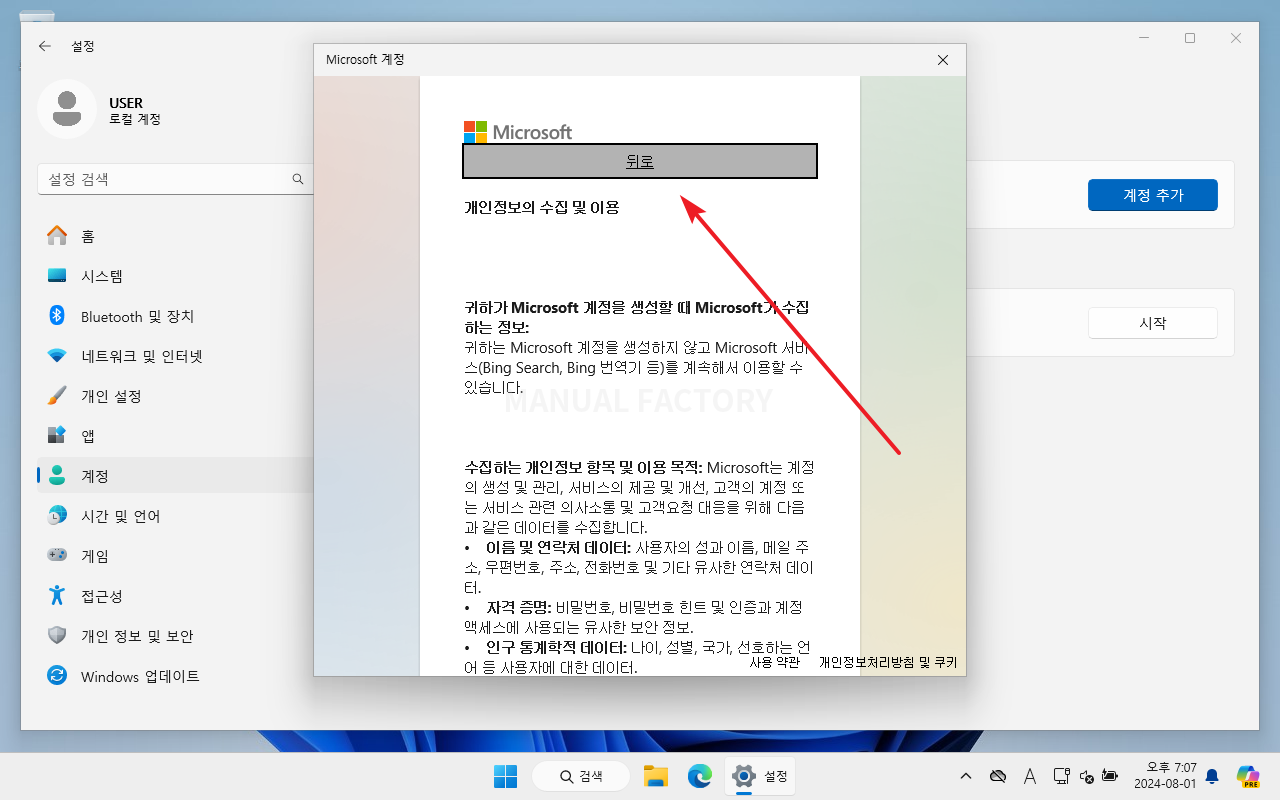Open Copilot preview icon on taskbar

click(x=1247, y=776)
